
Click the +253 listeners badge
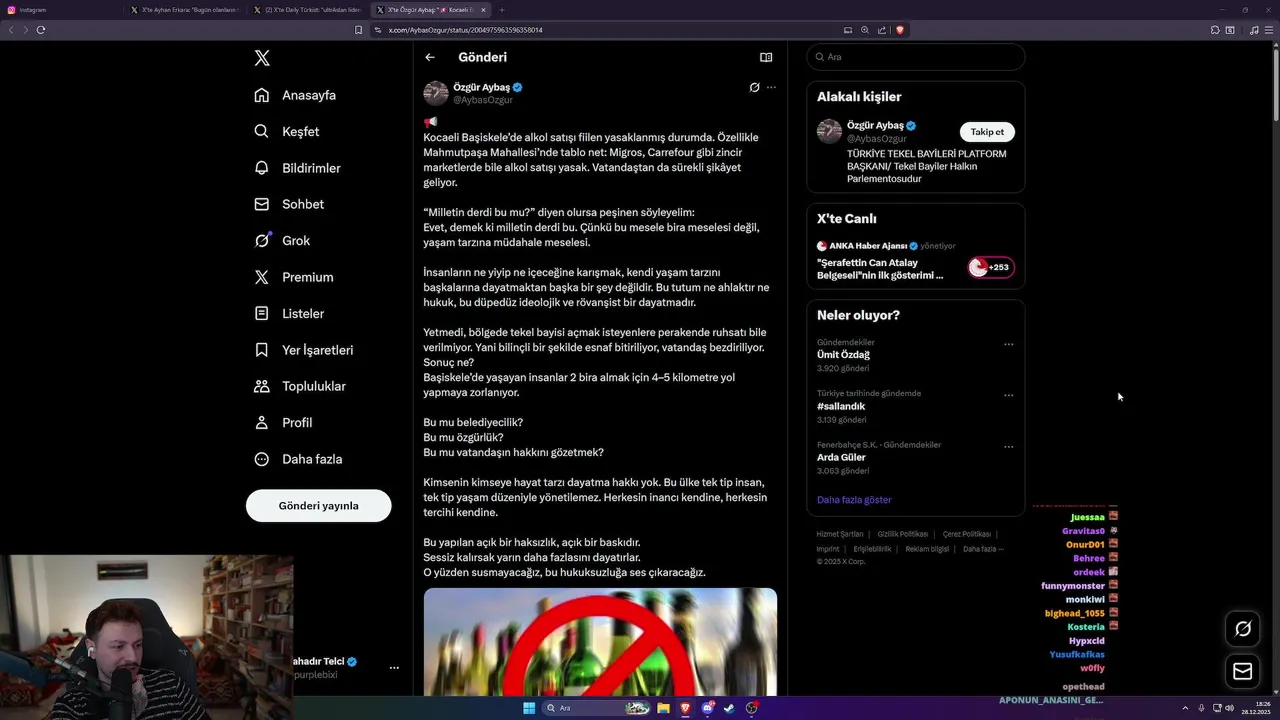(x=991, y=267)
